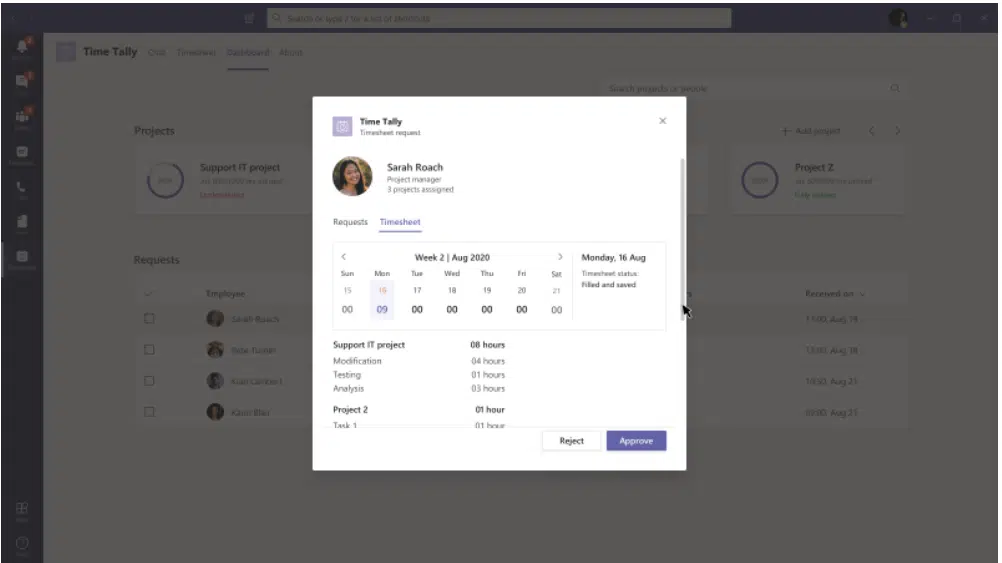Show next projects with right chevron

tap(898, 131)
